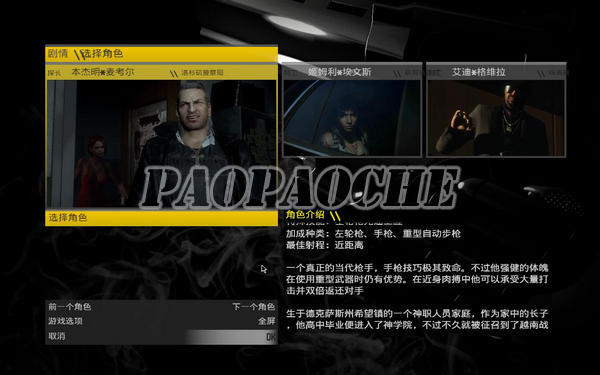Viewport: 600px width, 375px height.
Task: Click the 艾迪·格维拉 name header
Action: coord(479,72)
